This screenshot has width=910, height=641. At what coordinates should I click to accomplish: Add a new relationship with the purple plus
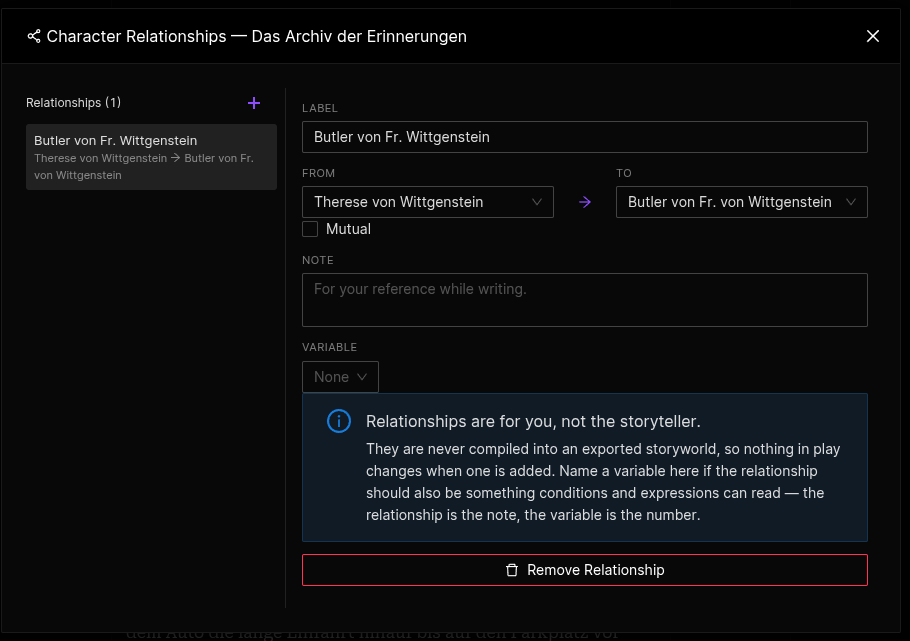[254, 103]
